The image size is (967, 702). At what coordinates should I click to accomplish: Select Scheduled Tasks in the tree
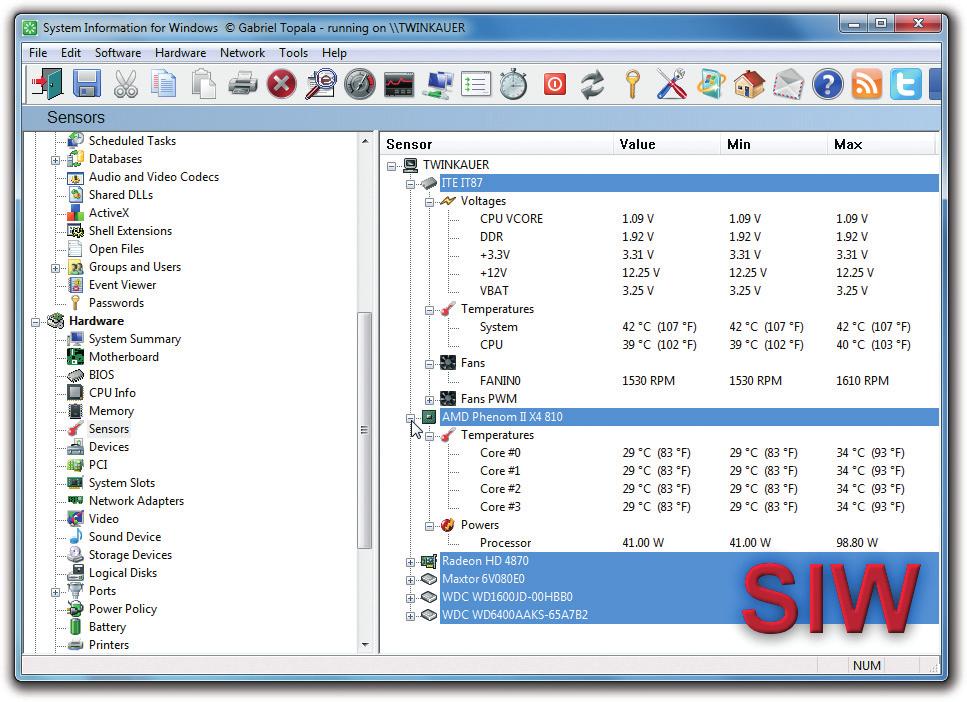coord(132,141)
